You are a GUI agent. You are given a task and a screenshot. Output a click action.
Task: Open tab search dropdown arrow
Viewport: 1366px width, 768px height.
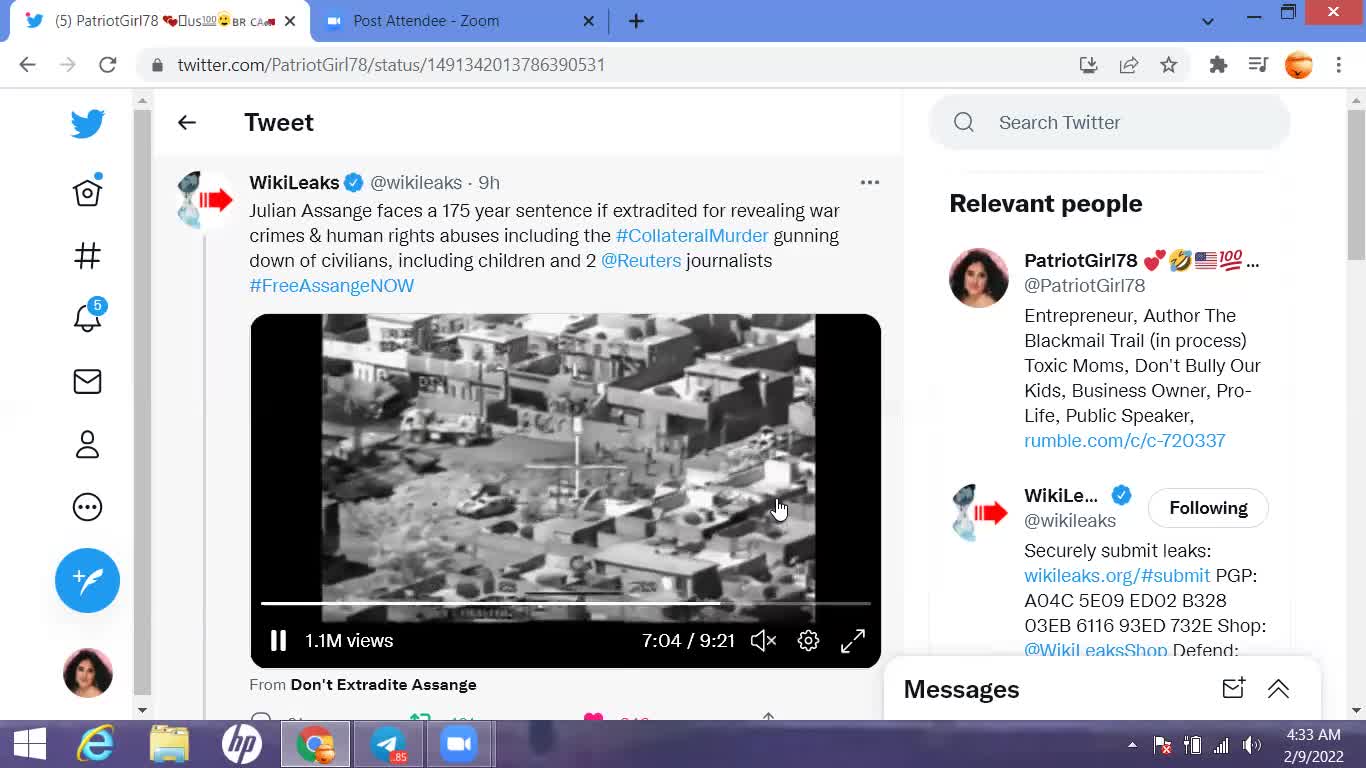click(x=1207, y=21)
